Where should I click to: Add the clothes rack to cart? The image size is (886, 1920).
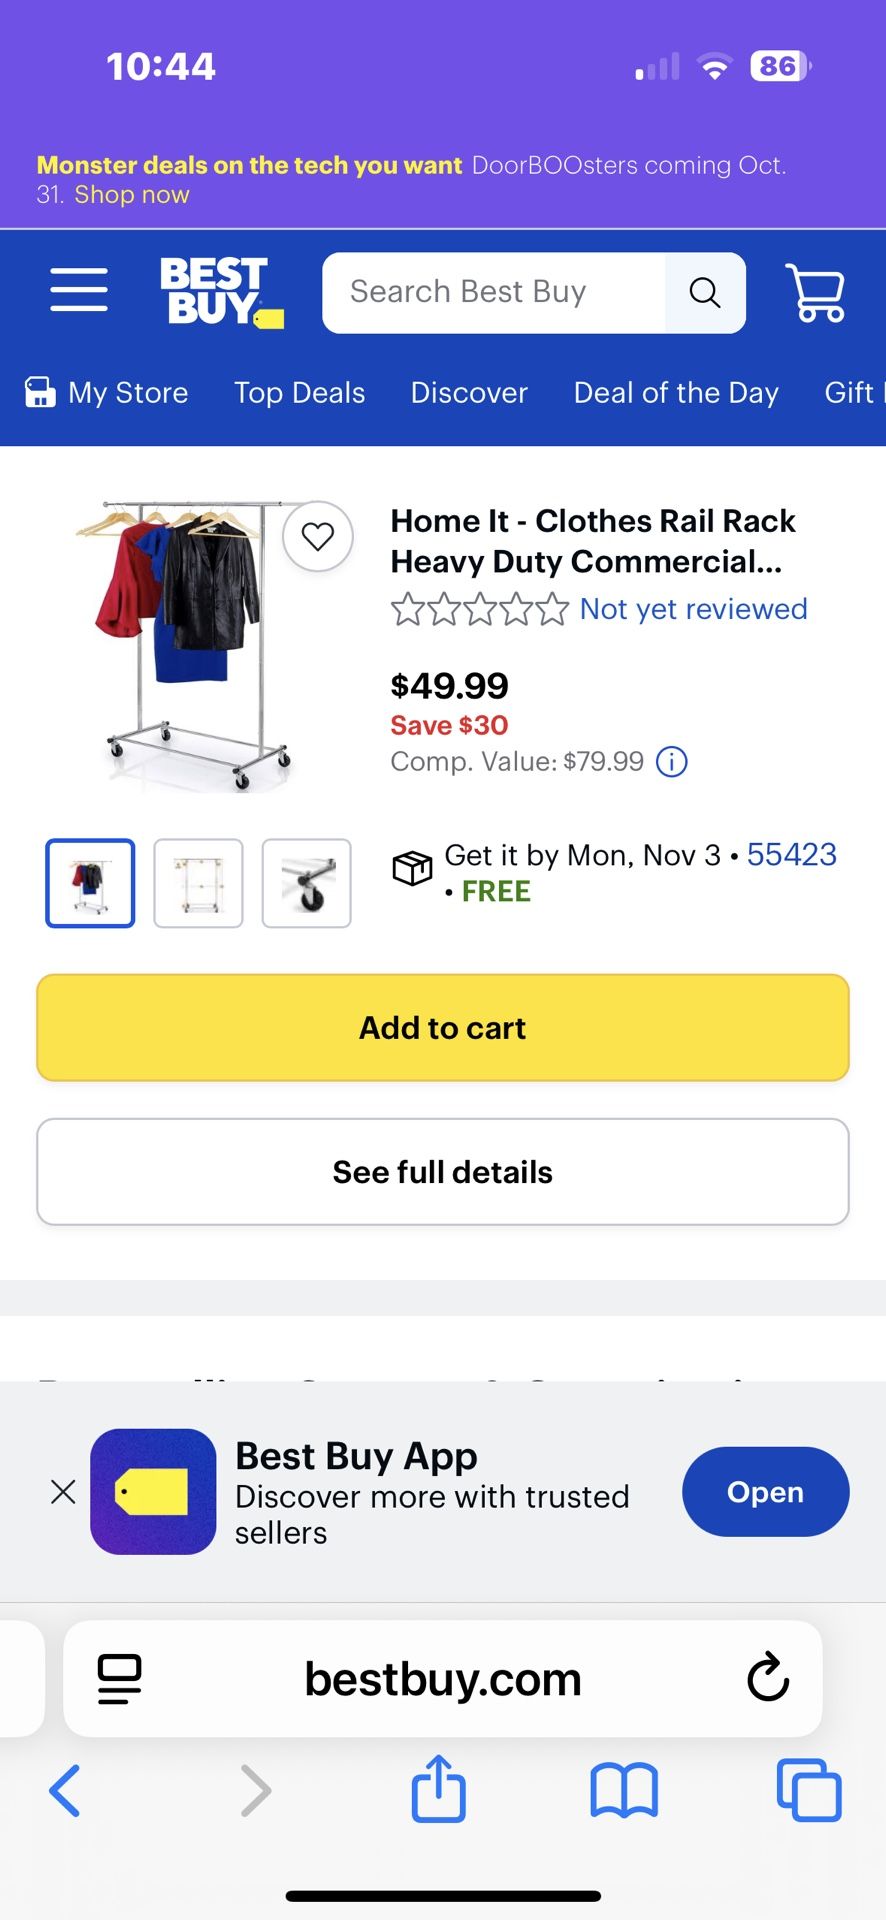tap(443, 1028)
